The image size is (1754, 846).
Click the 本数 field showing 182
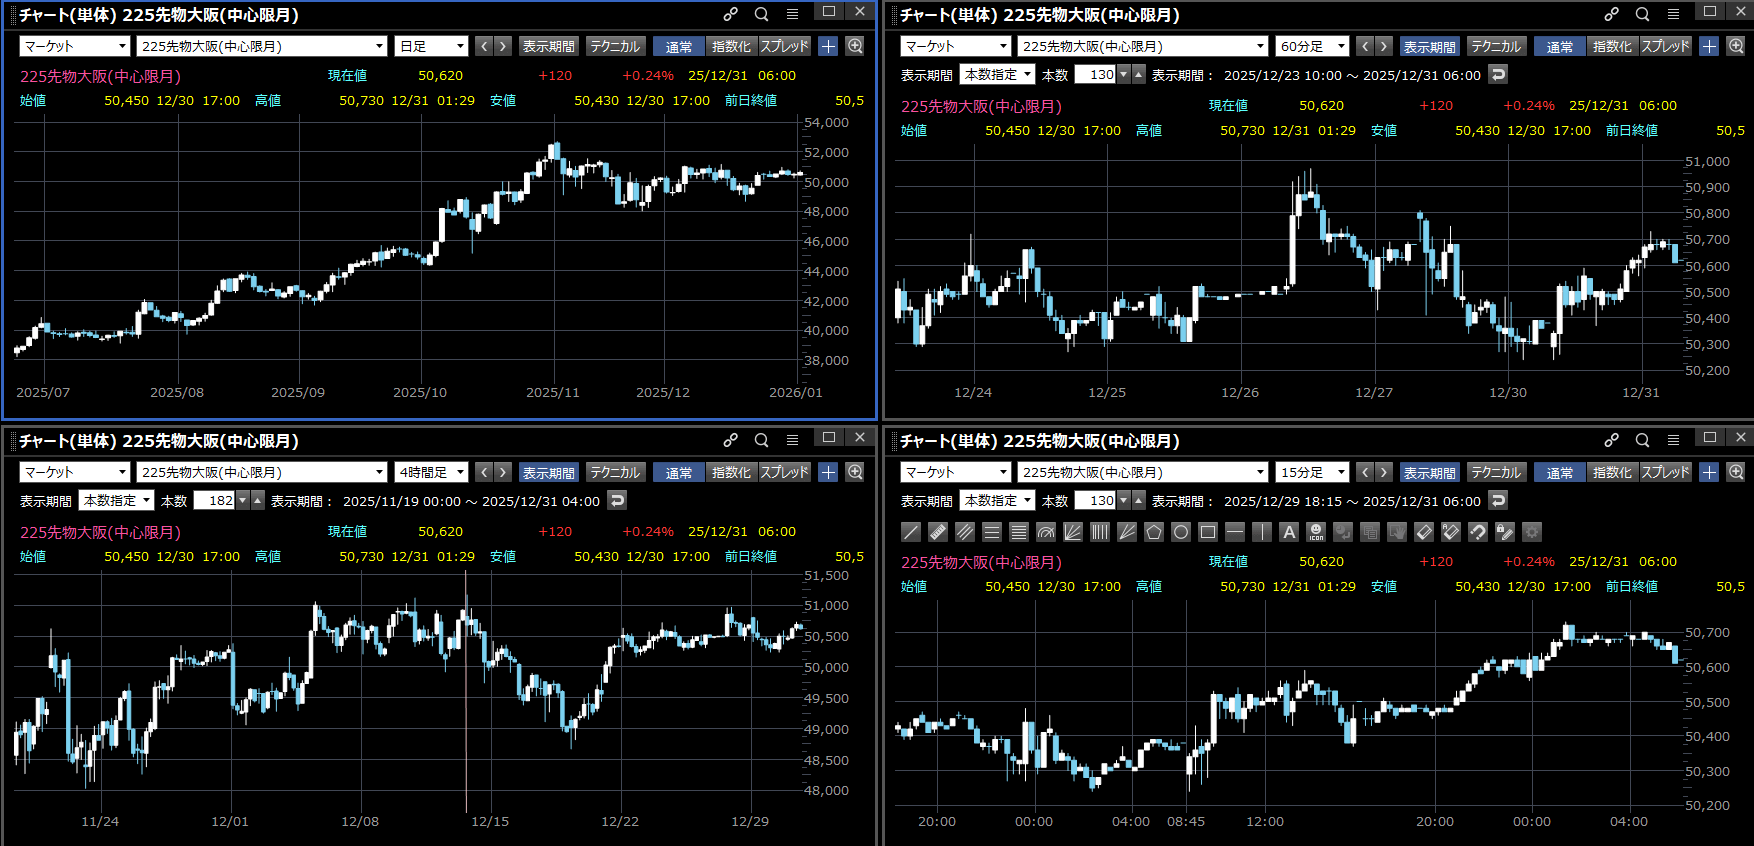coord(214,500)
